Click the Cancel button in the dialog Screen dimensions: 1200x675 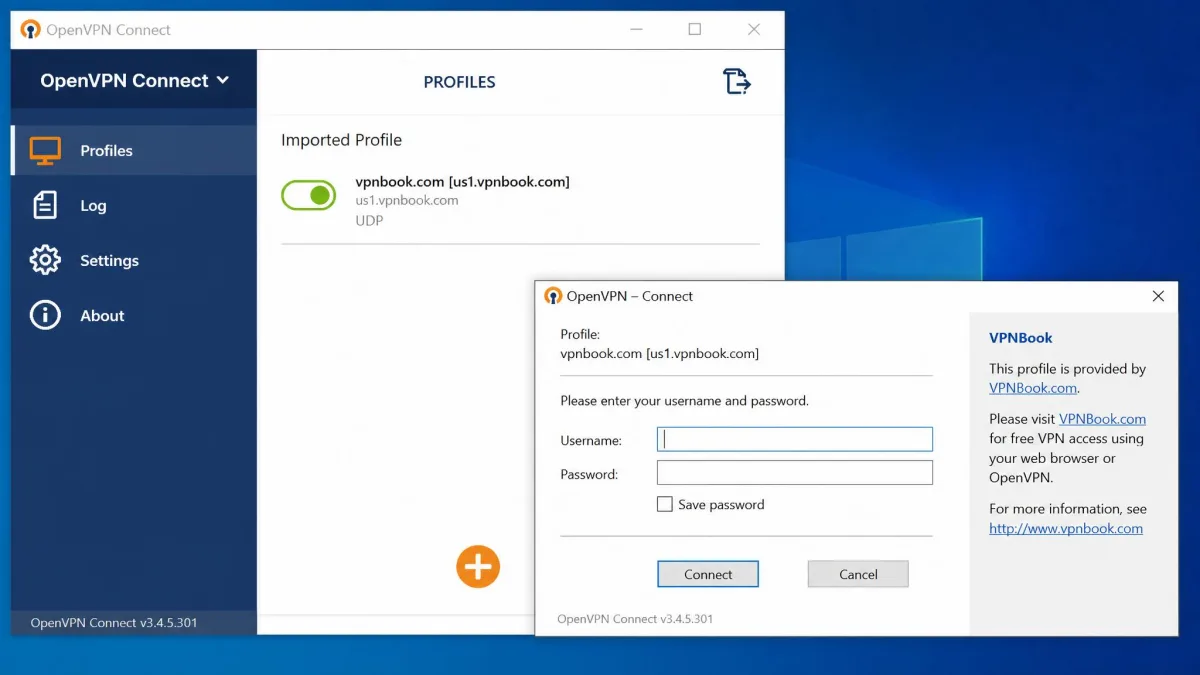click(858, 574)
